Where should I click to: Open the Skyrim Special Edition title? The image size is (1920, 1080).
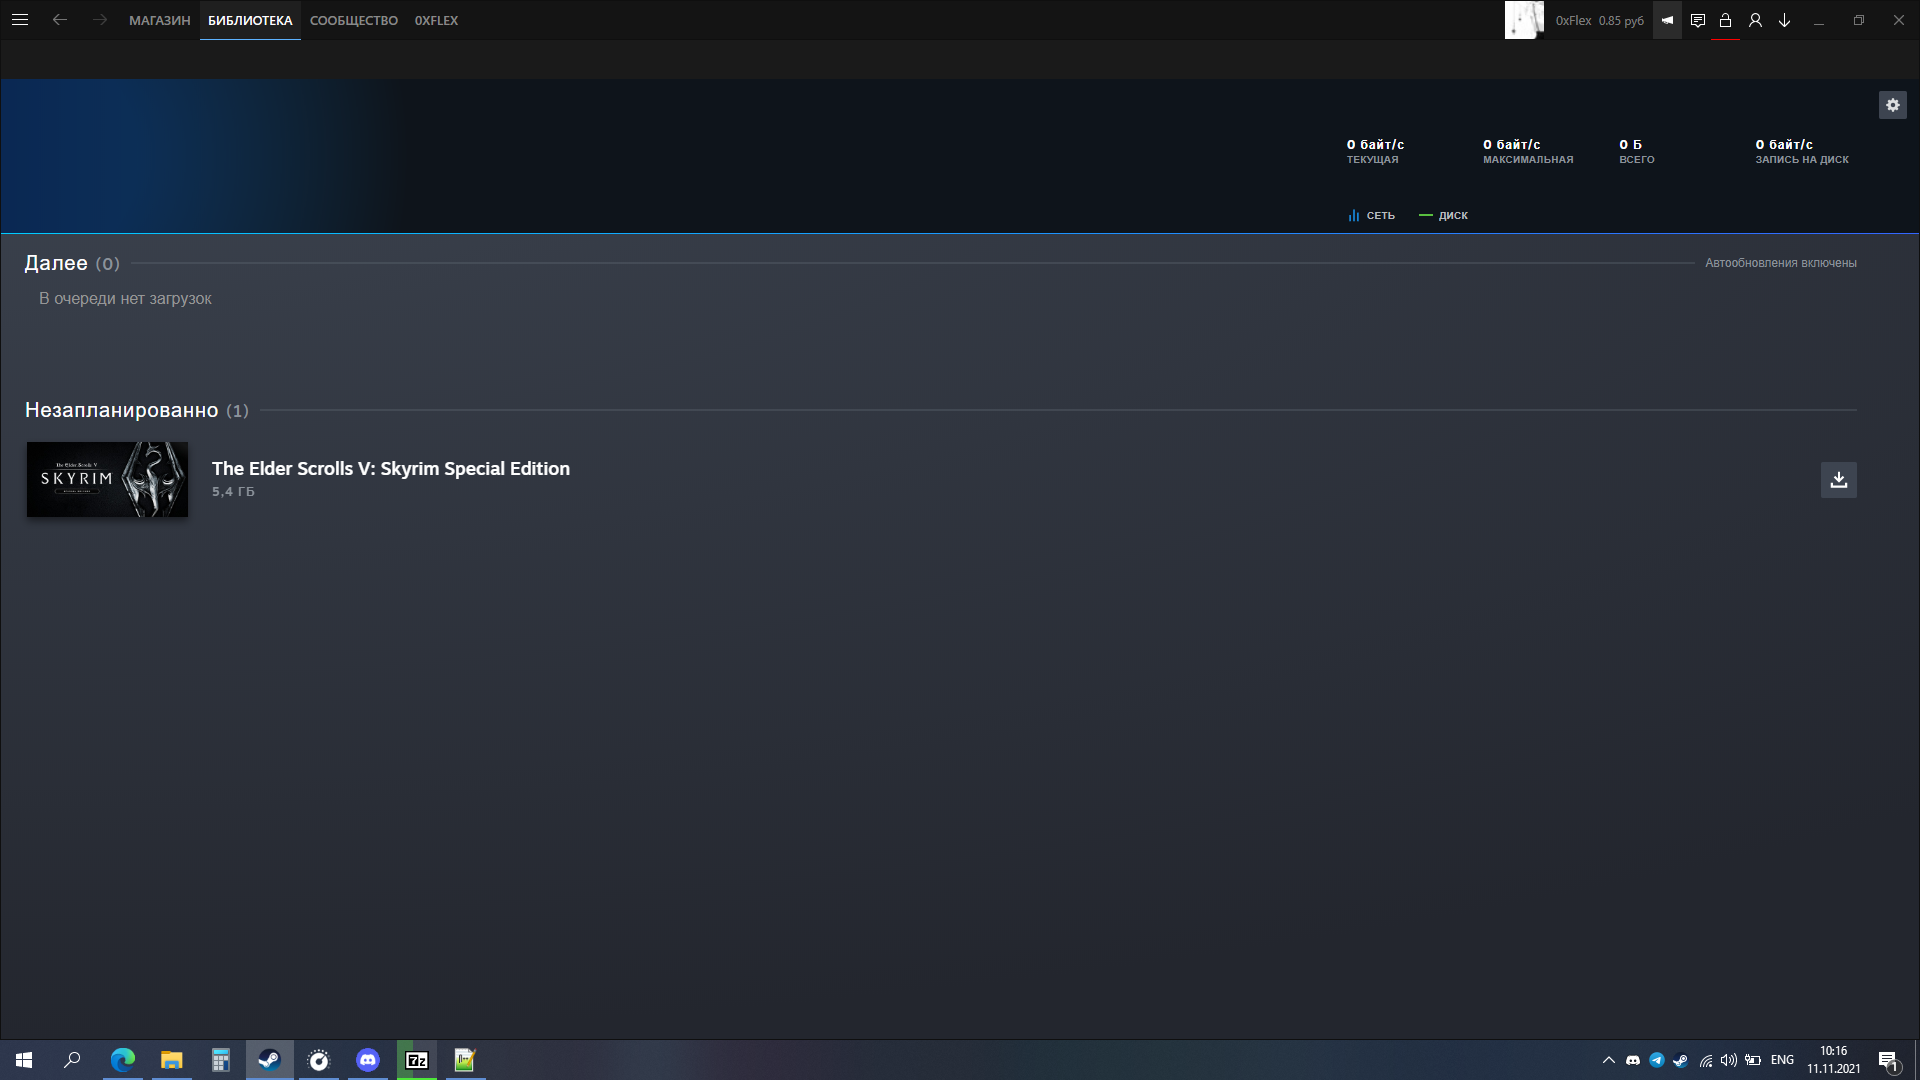[390, 468]
